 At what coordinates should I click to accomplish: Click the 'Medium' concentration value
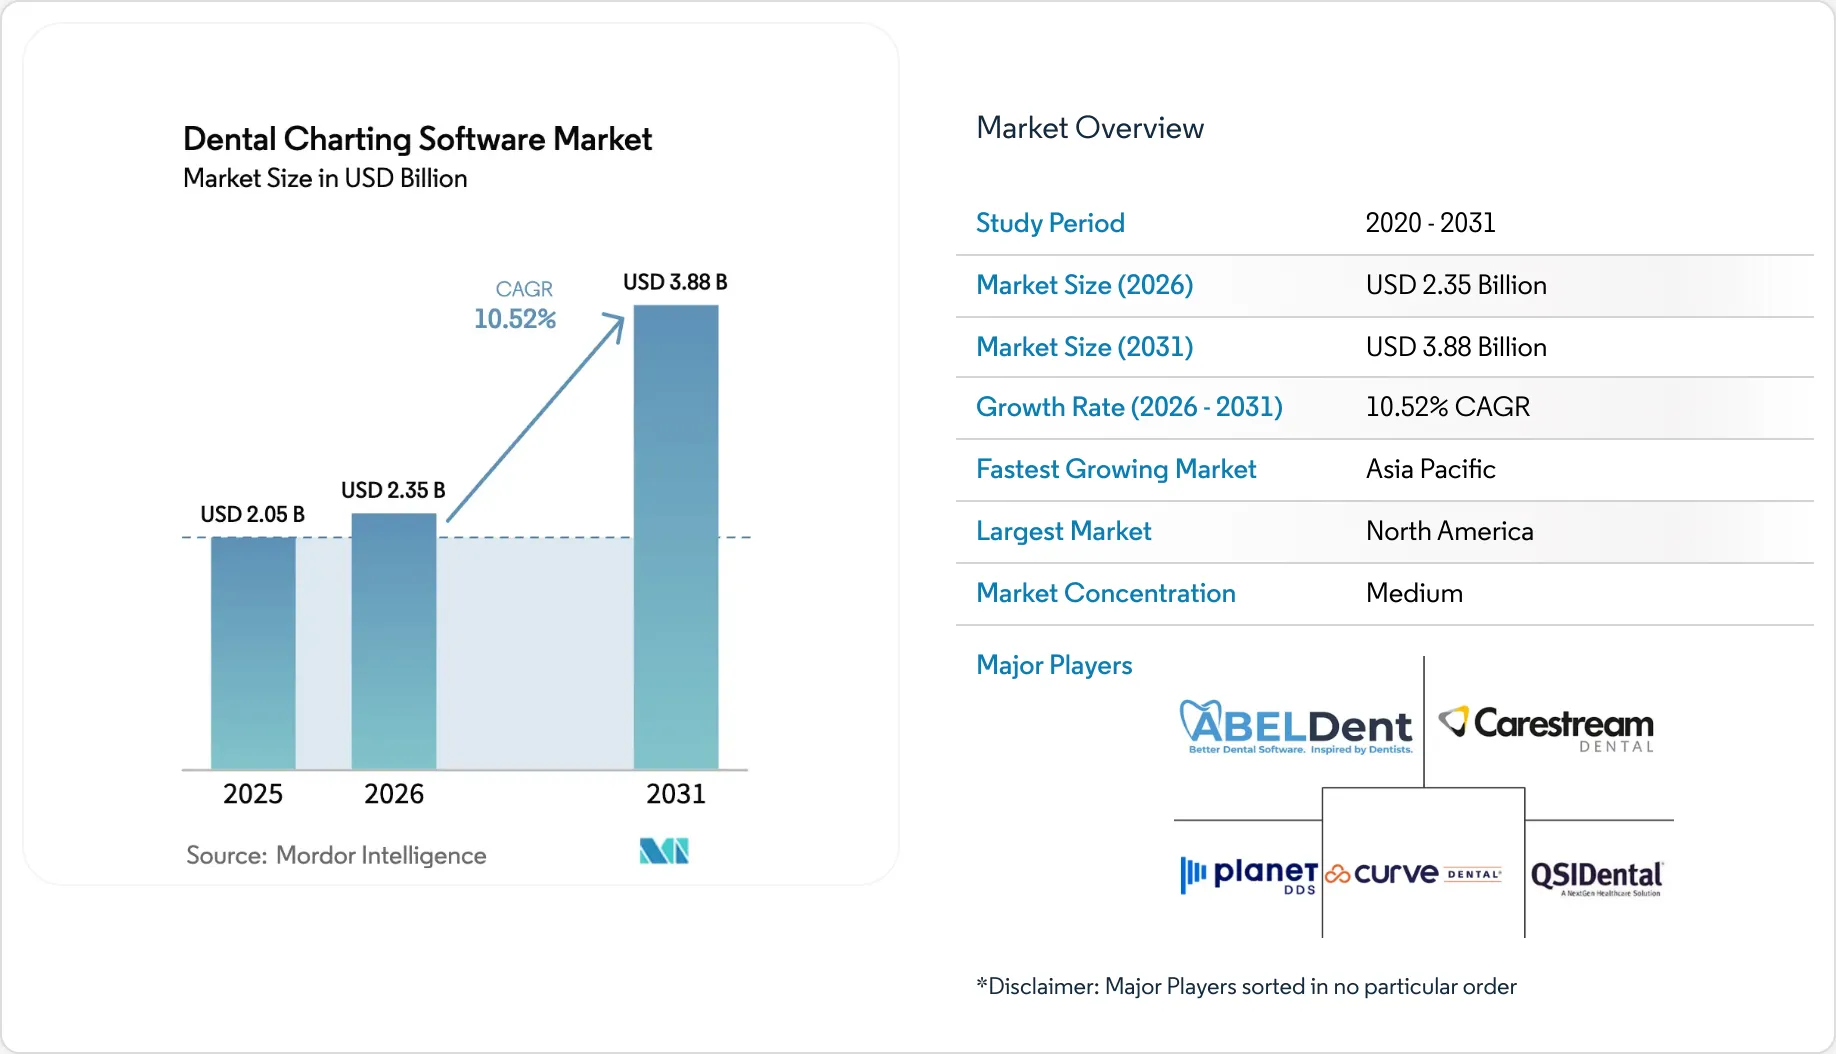tap(1415, 593)
